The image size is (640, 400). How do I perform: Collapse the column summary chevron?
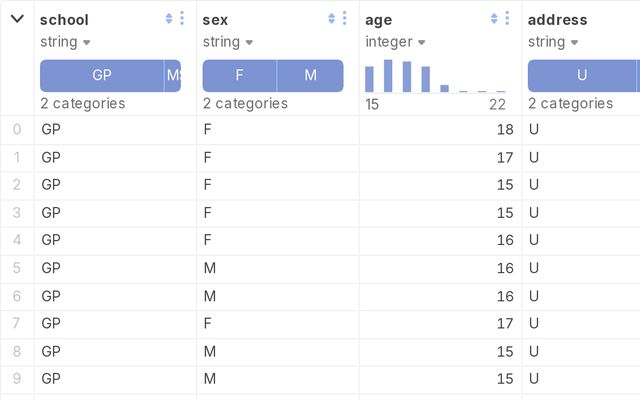click(x=17, y=19)
